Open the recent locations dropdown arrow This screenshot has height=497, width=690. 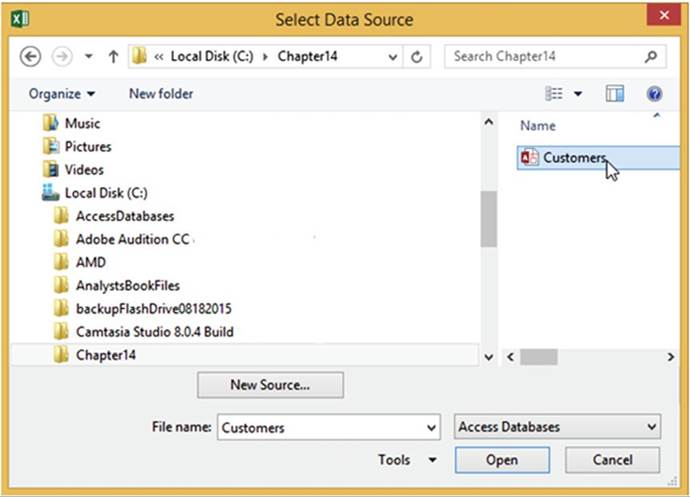(x=88, y=57)
